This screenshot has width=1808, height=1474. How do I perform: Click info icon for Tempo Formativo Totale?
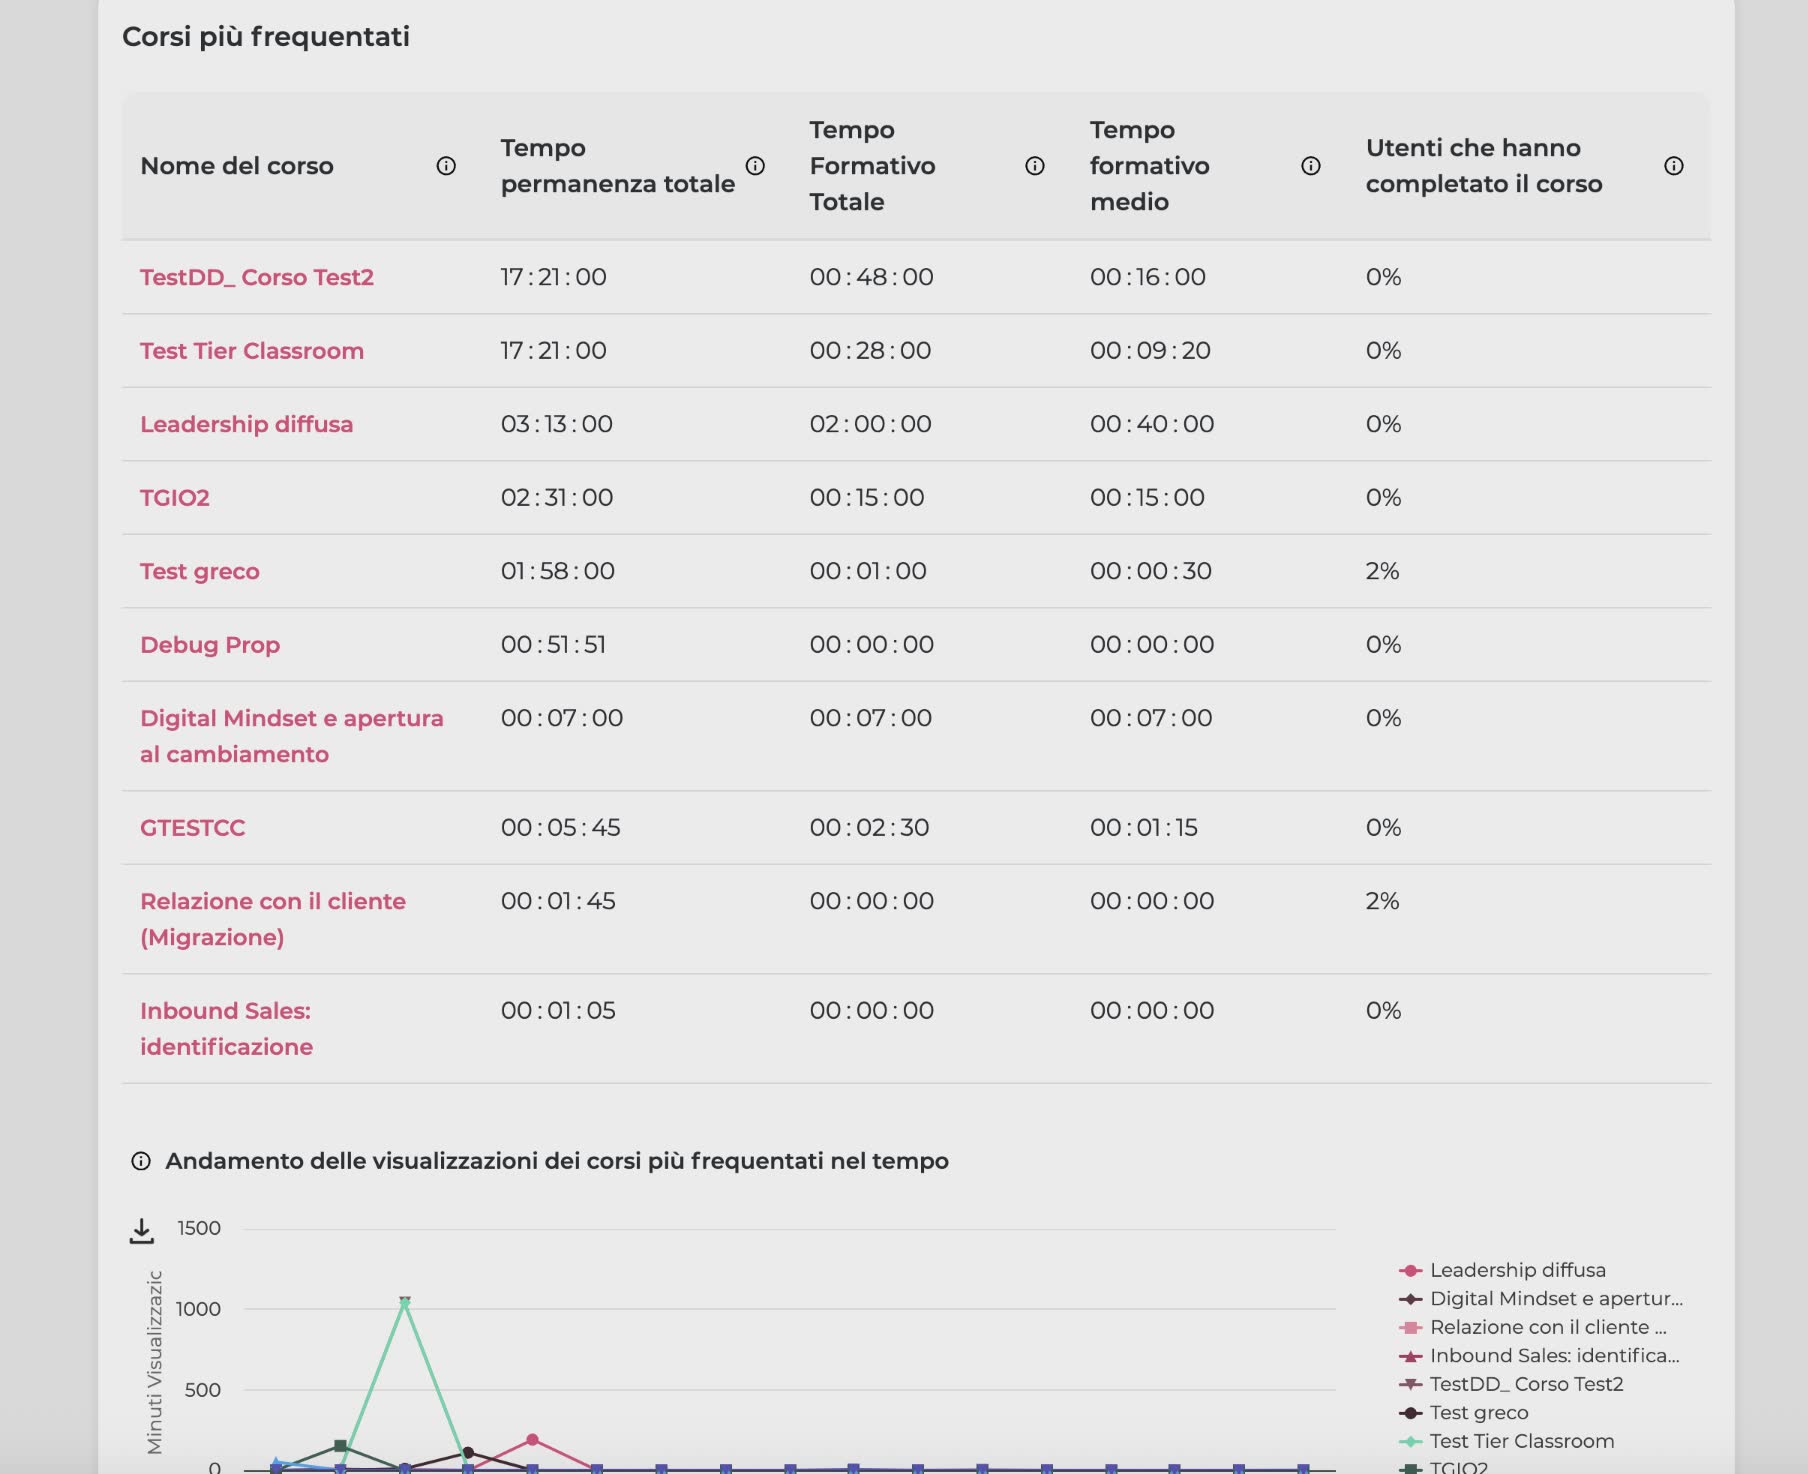tap(1035, 166)
